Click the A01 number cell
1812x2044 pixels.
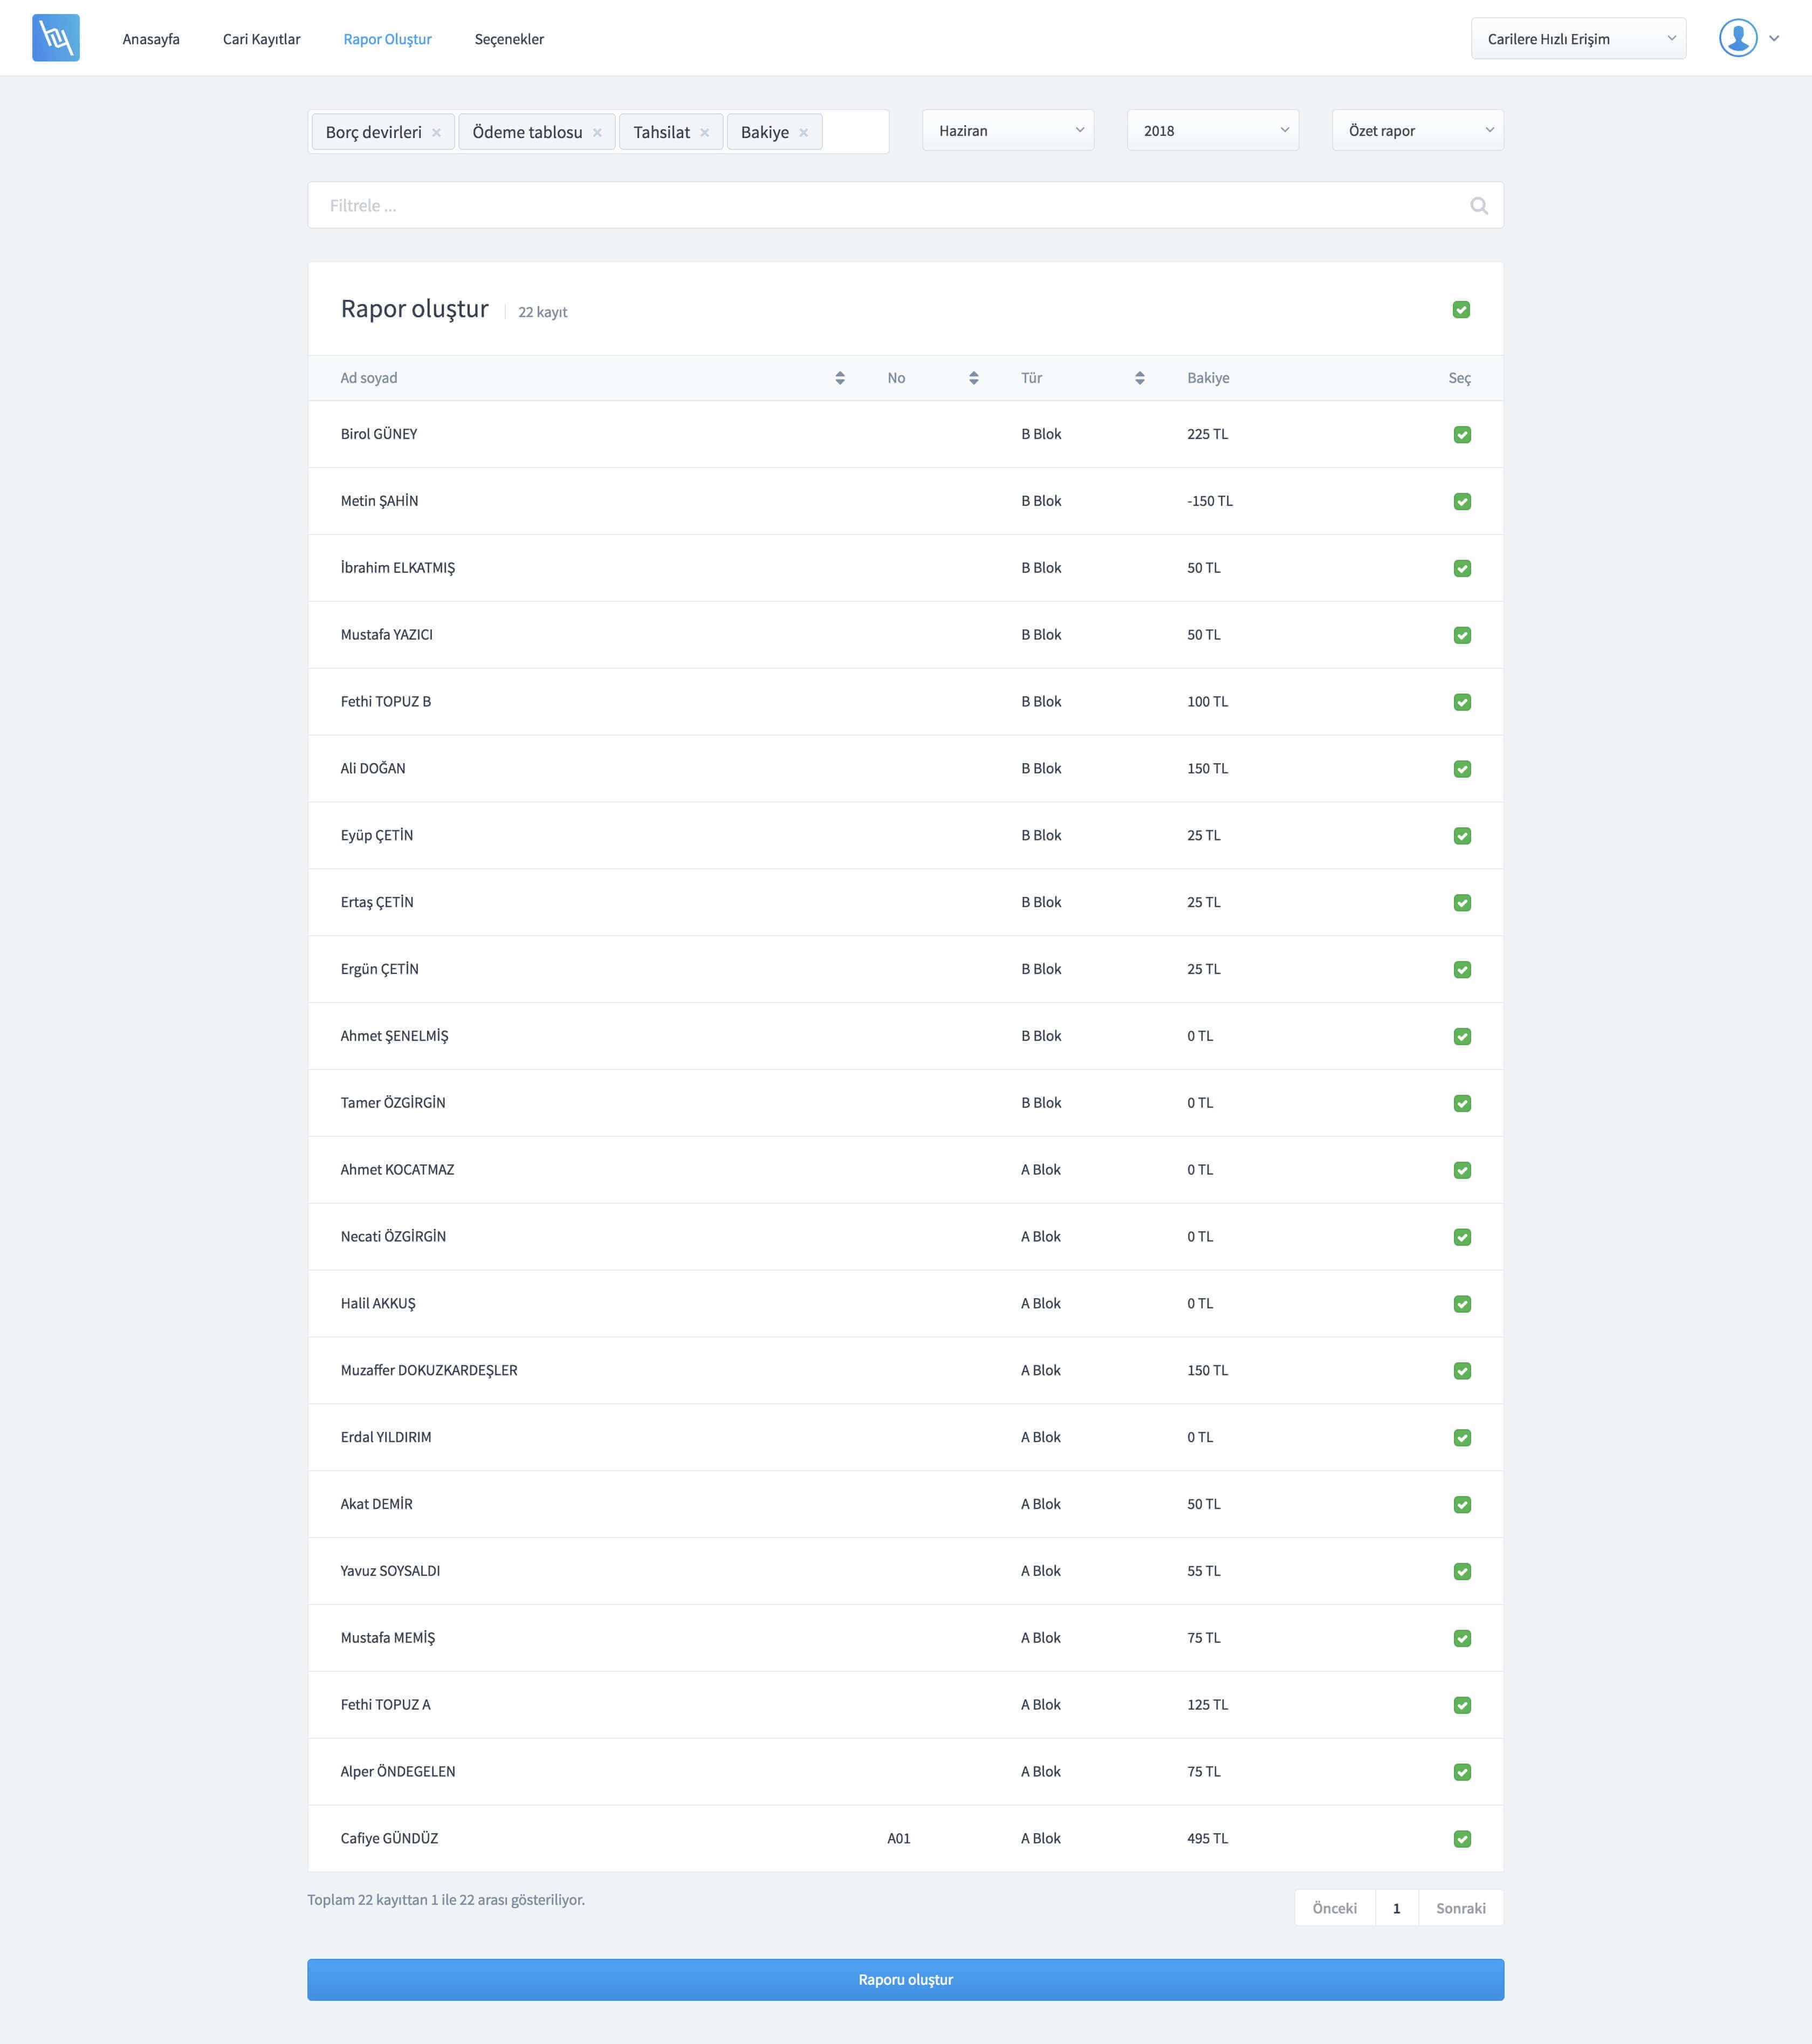coord(899,1838)
